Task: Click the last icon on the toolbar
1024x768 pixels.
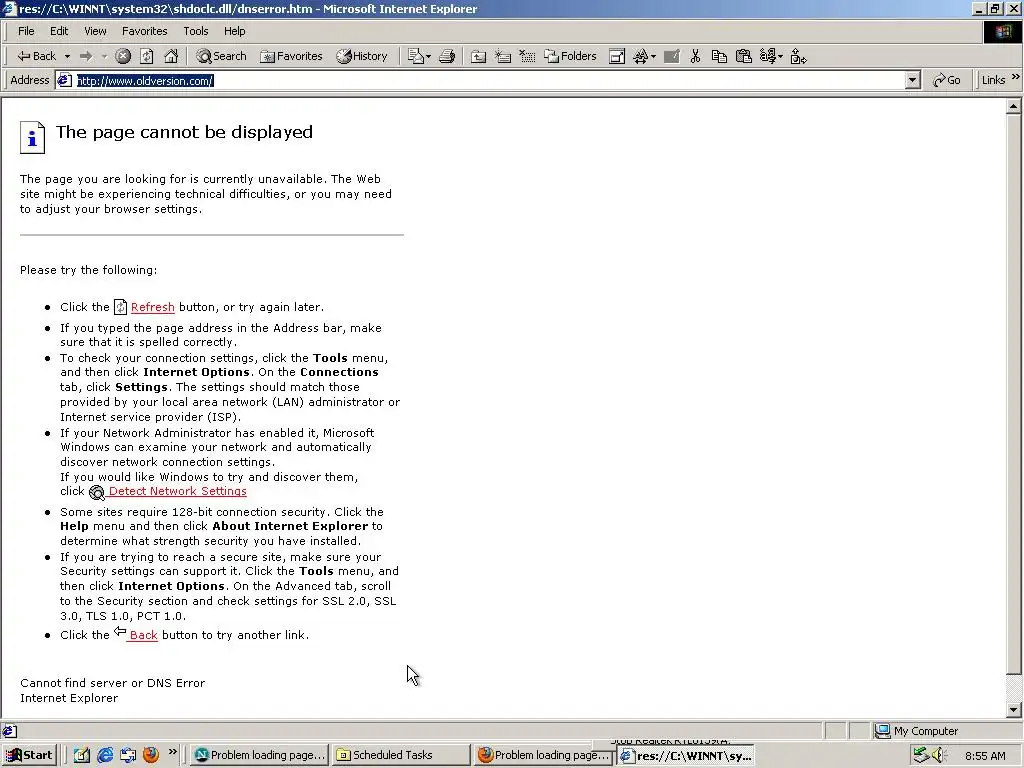Action: point(798,56)
